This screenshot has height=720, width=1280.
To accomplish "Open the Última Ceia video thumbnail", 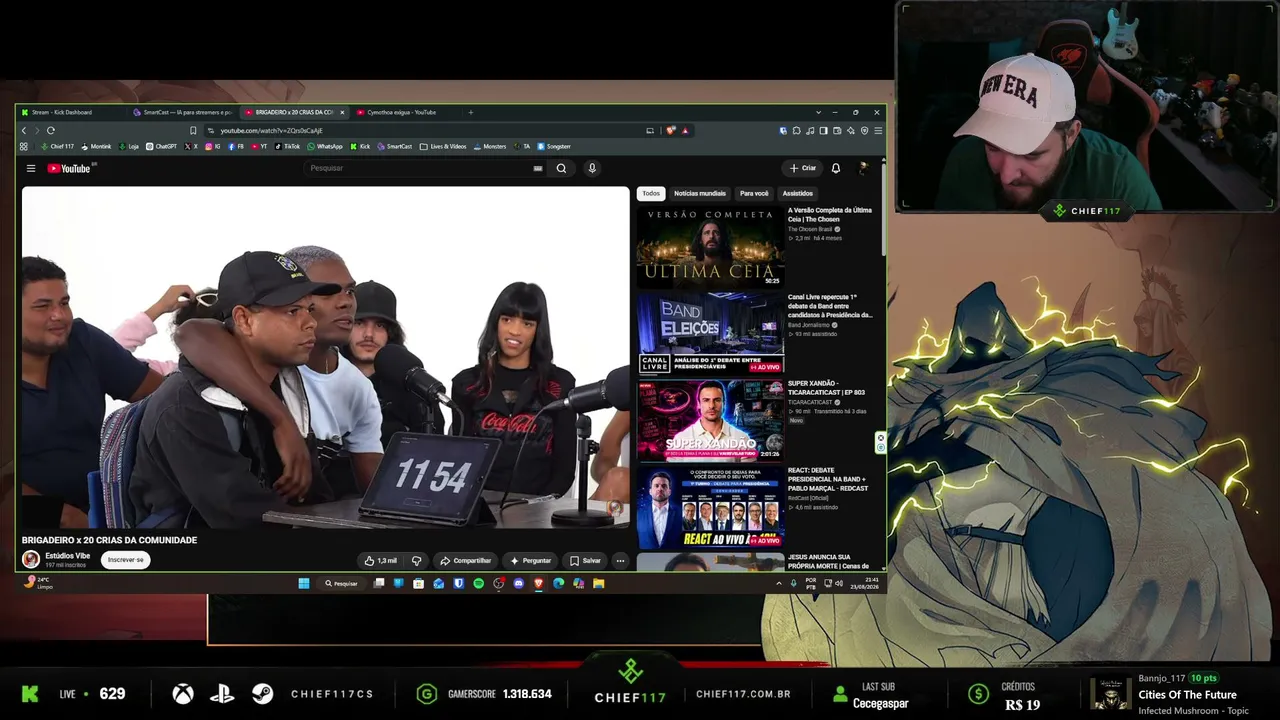I will coord(710,247).
